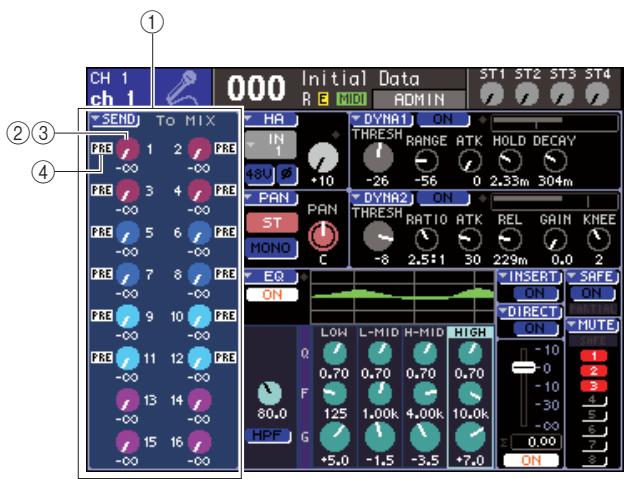626x479 pixels.
Task: Click the ST2 level knob
Action: [527, 94]
